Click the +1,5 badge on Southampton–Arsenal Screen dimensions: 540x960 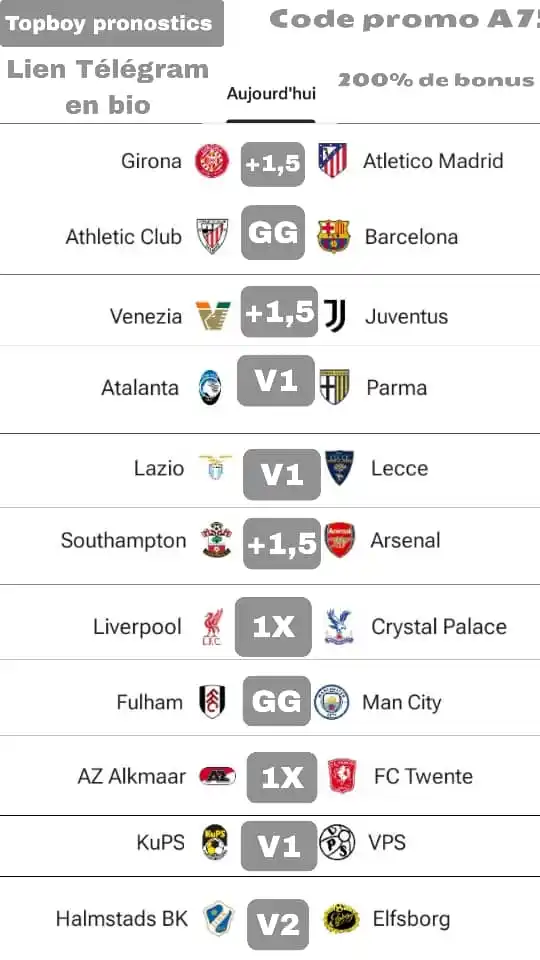[x=282, y=544]
